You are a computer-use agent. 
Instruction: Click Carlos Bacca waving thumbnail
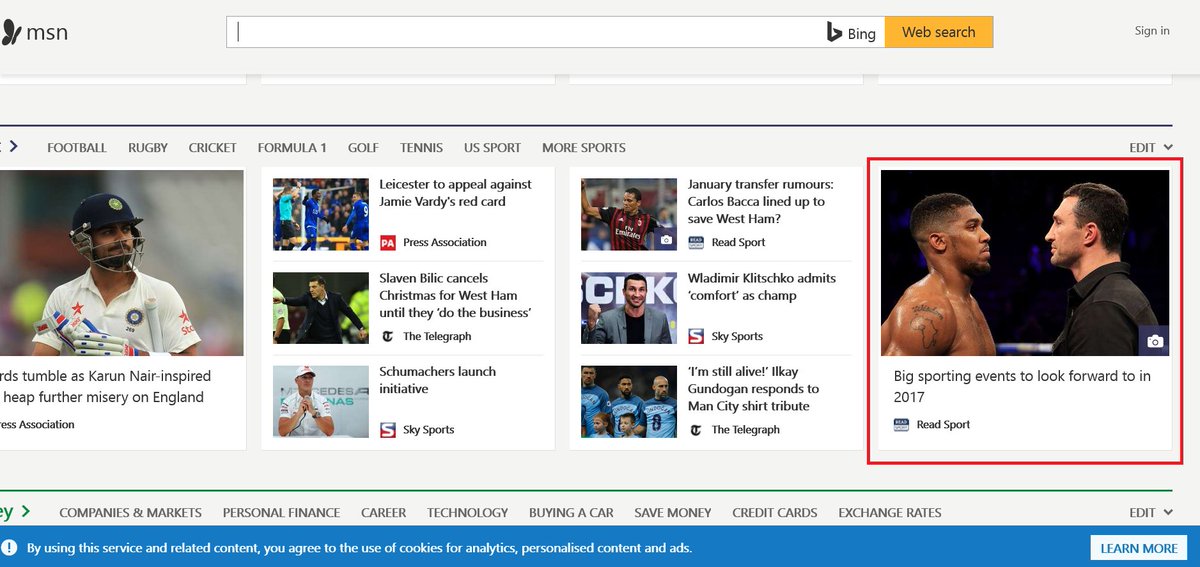click(x=629, y=214)
